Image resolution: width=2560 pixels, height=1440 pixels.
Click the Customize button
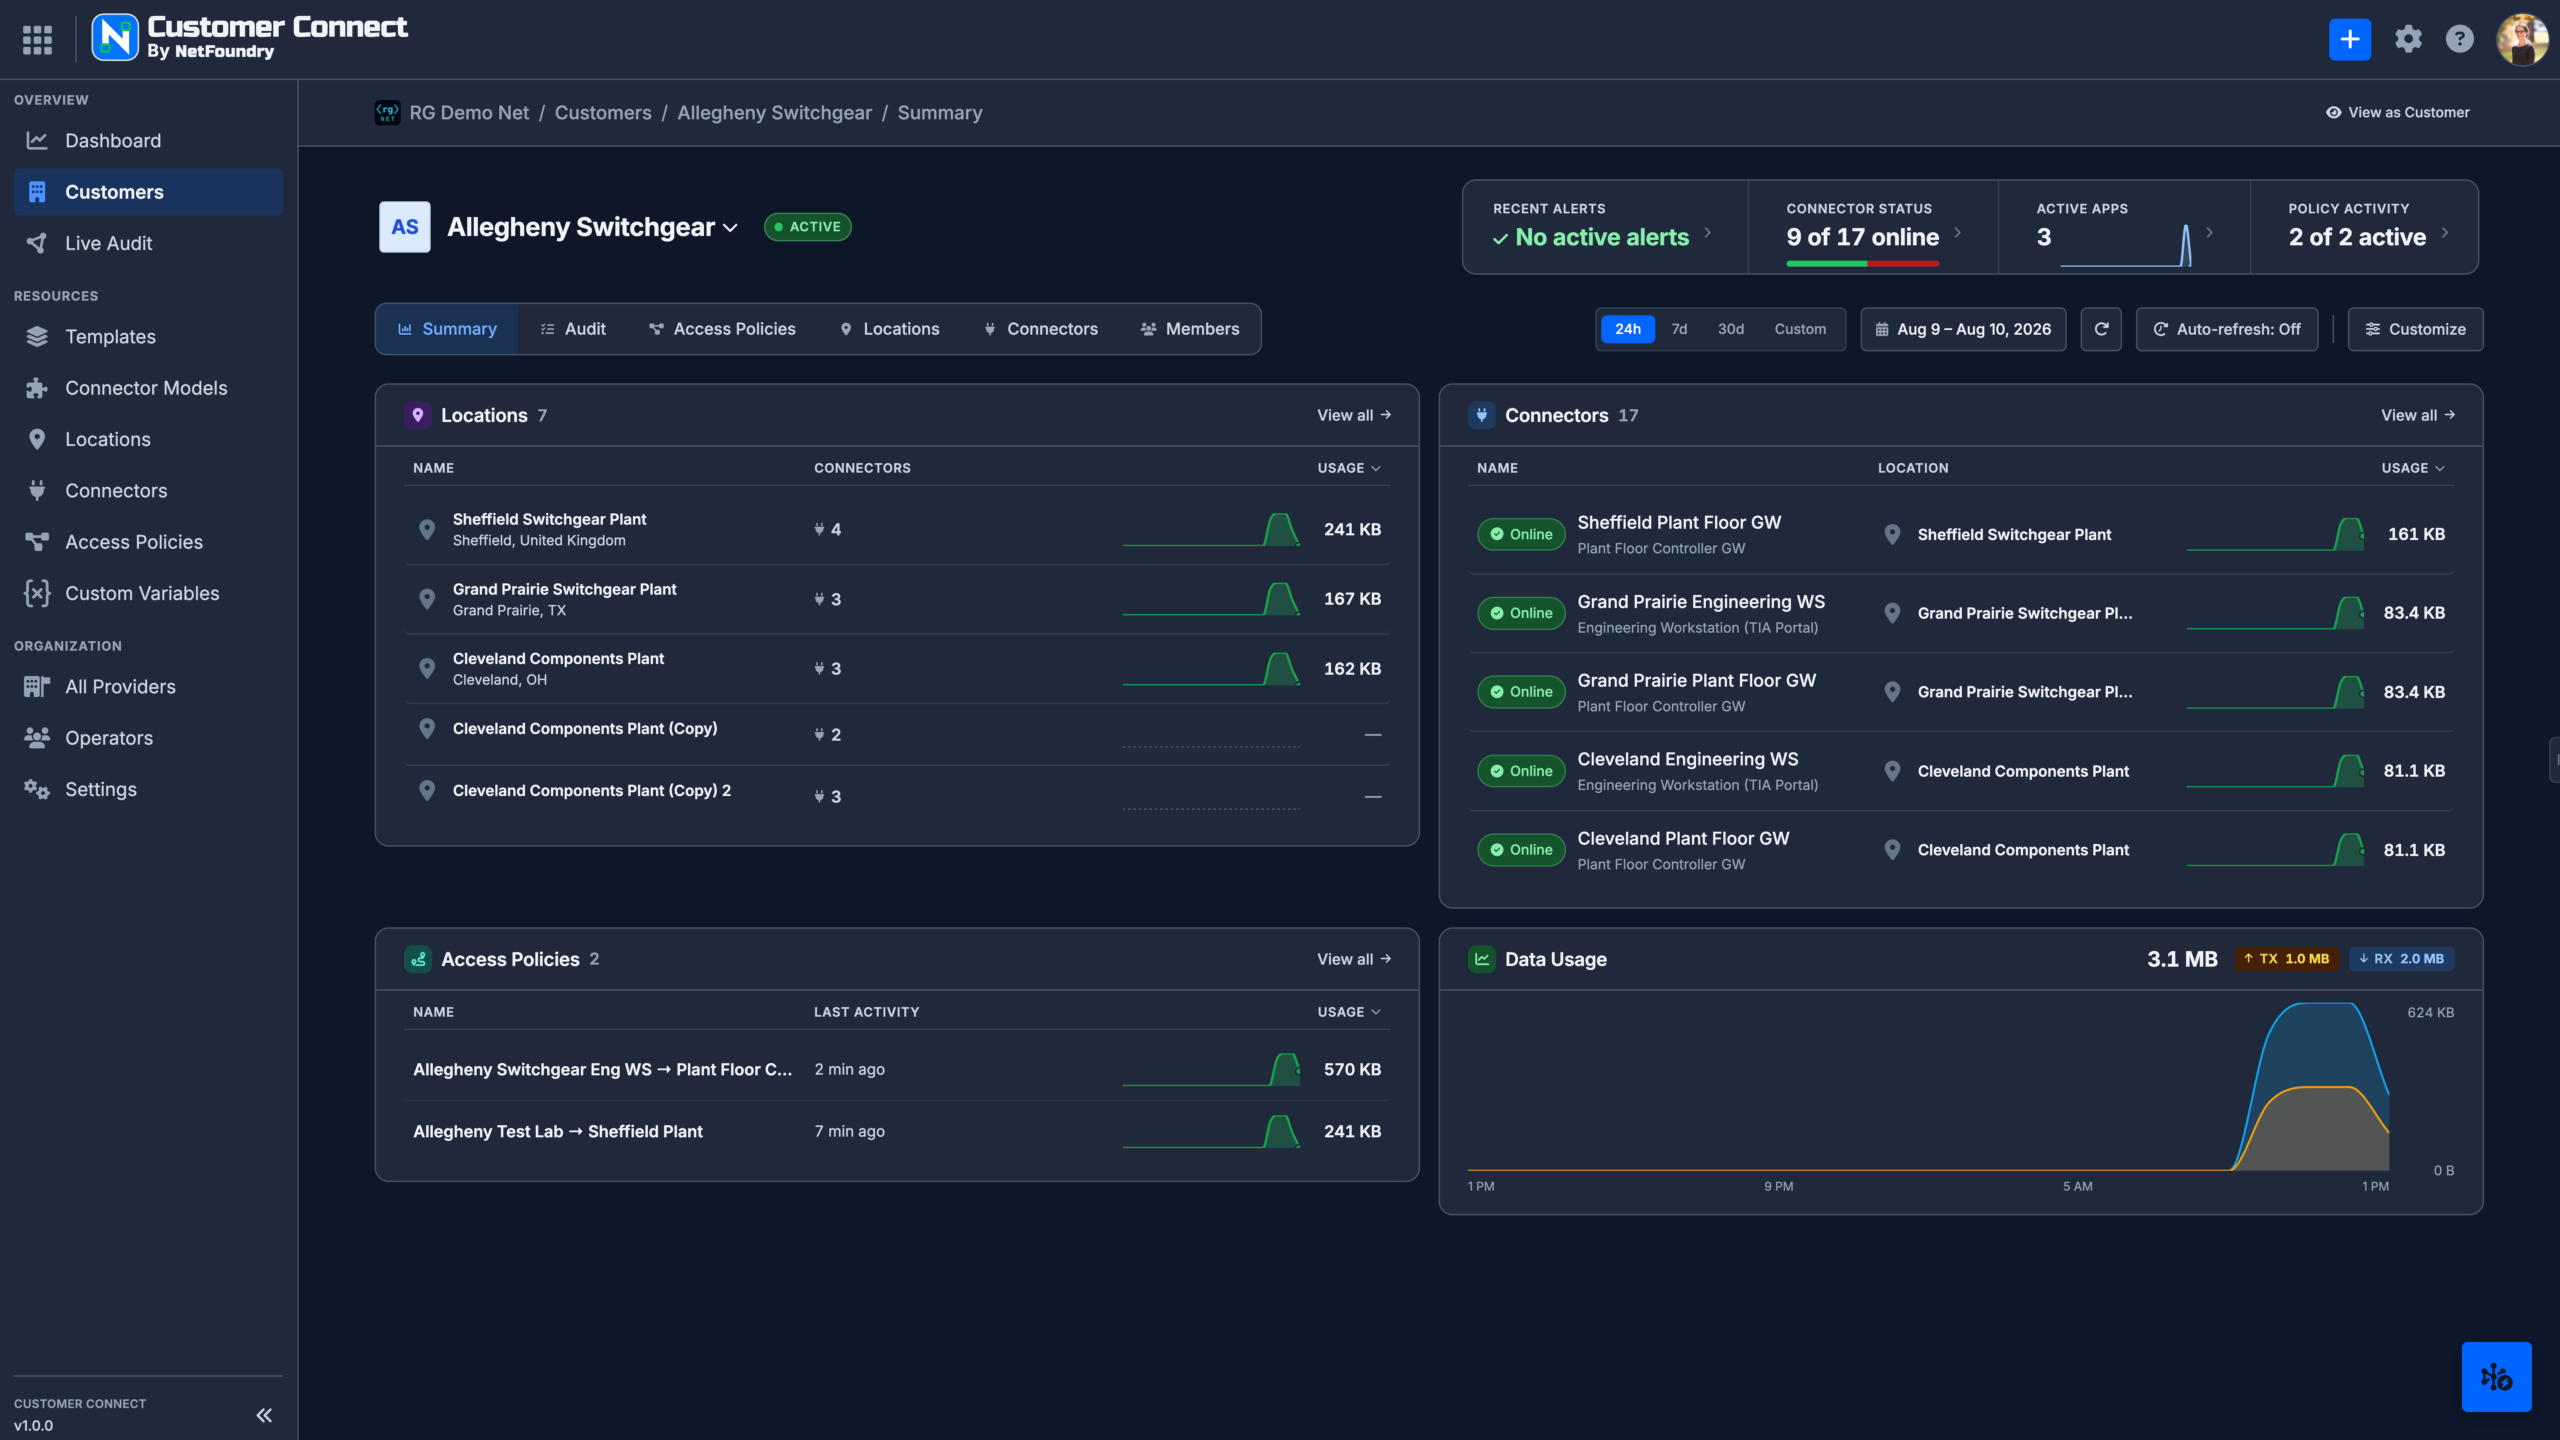[x=2415, y=329]
